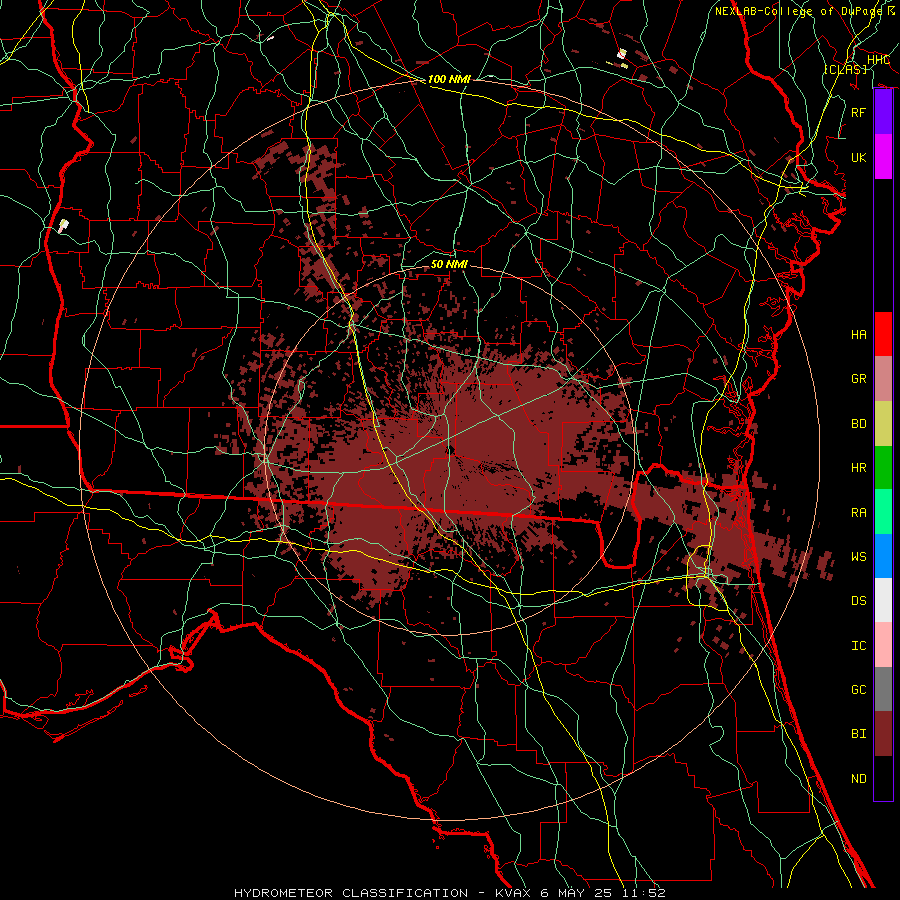The image size is (900, 900).
Task: Select the GR pinkish legend swatch
Action: [883, 378]
